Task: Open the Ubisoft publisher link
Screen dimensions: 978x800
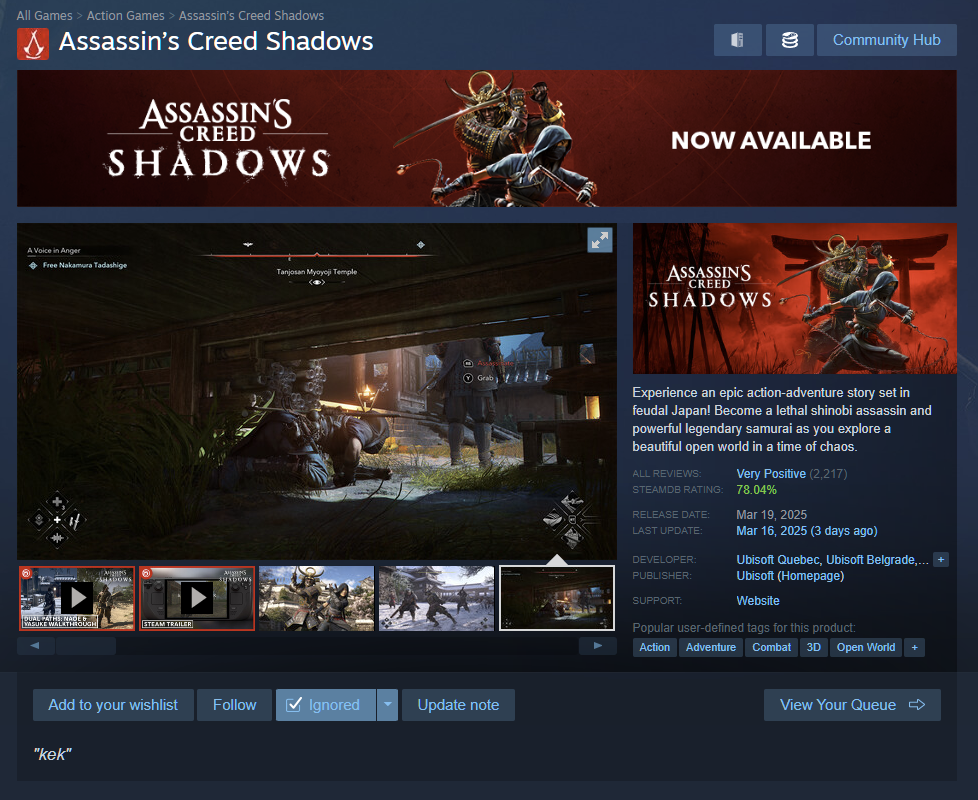Action: [x=755, y=576]
